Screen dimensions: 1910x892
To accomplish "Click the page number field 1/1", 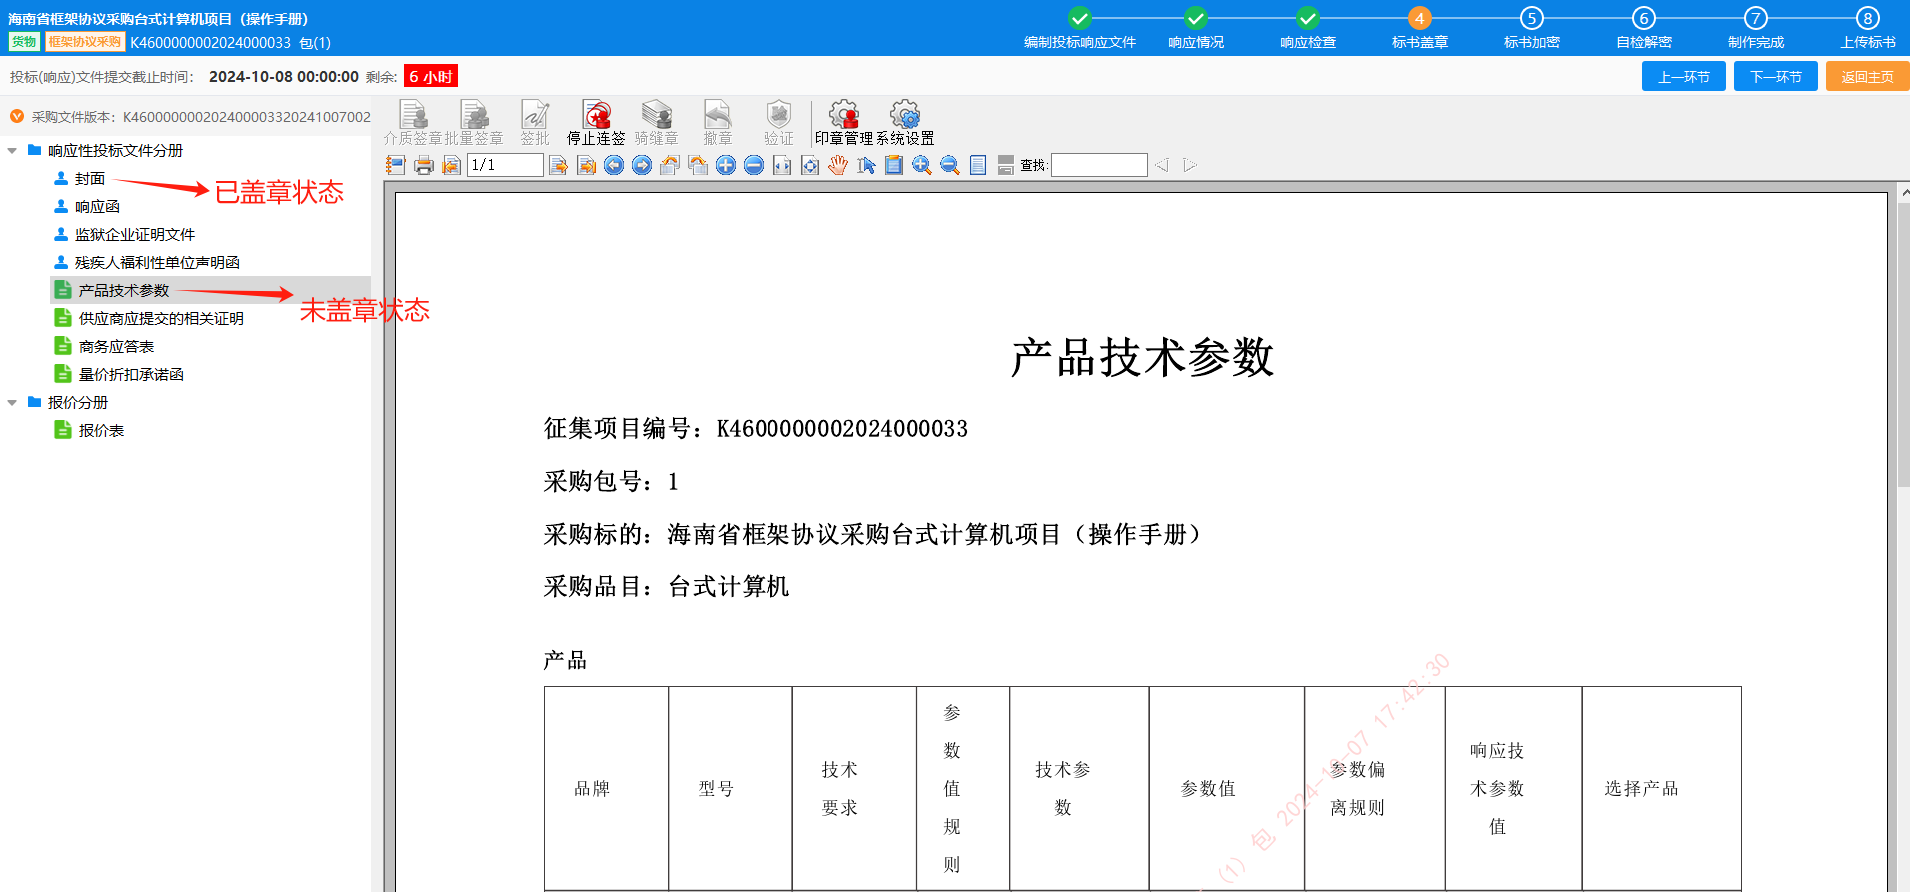I will (x=505, y=165).
